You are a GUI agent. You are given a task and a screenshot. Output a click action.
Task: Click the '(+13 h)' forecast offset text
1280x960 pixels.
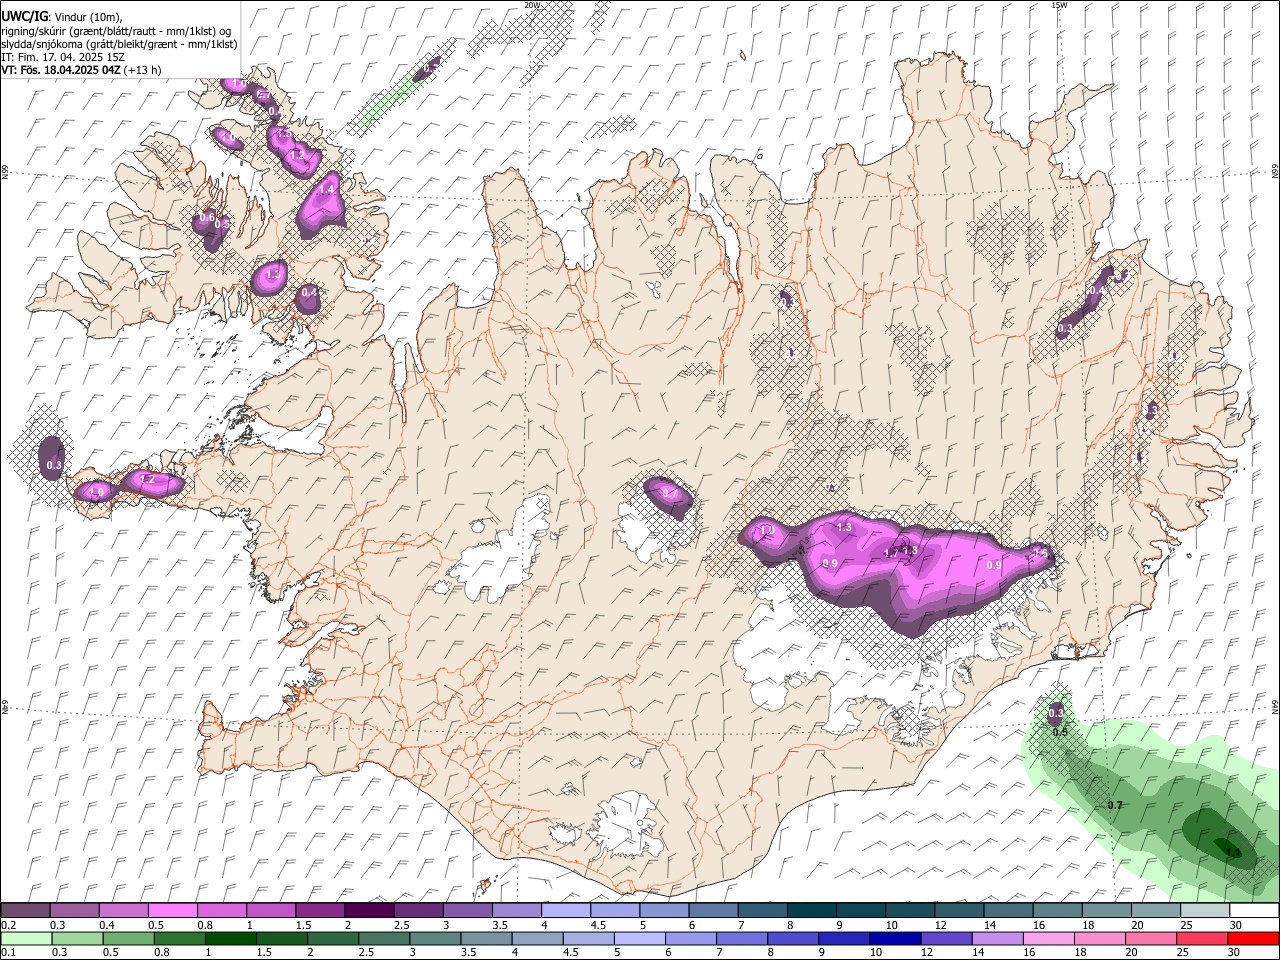pos(144,70)
